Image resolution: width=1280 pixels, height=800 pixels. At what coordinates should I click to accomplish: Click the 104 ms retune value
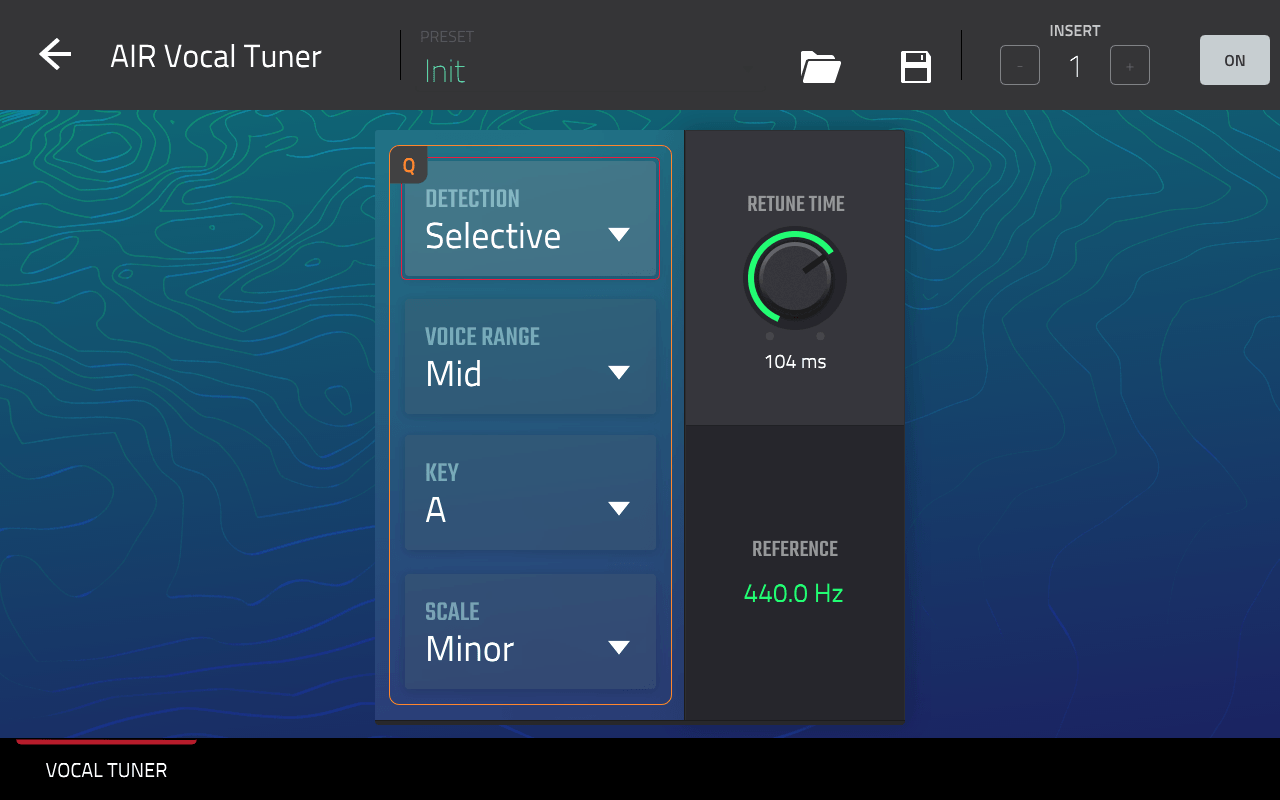[x=795, y=362]
